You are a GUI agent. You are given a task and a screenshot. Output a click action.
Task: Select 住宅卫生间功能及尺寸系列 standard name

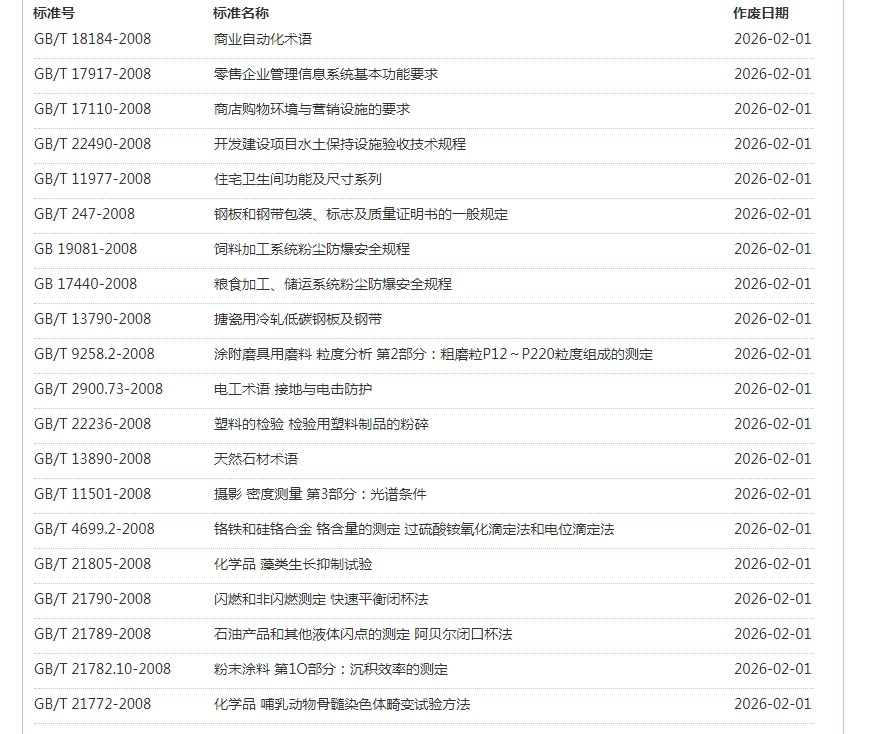point(297,179)
